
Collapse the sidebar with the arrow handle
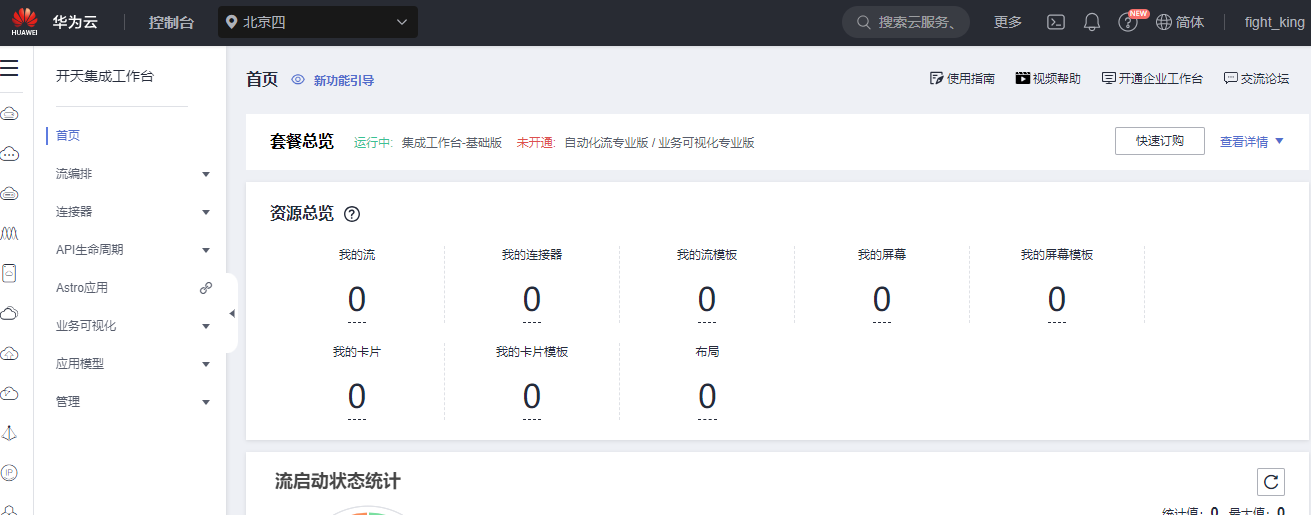tap(232, 313)
